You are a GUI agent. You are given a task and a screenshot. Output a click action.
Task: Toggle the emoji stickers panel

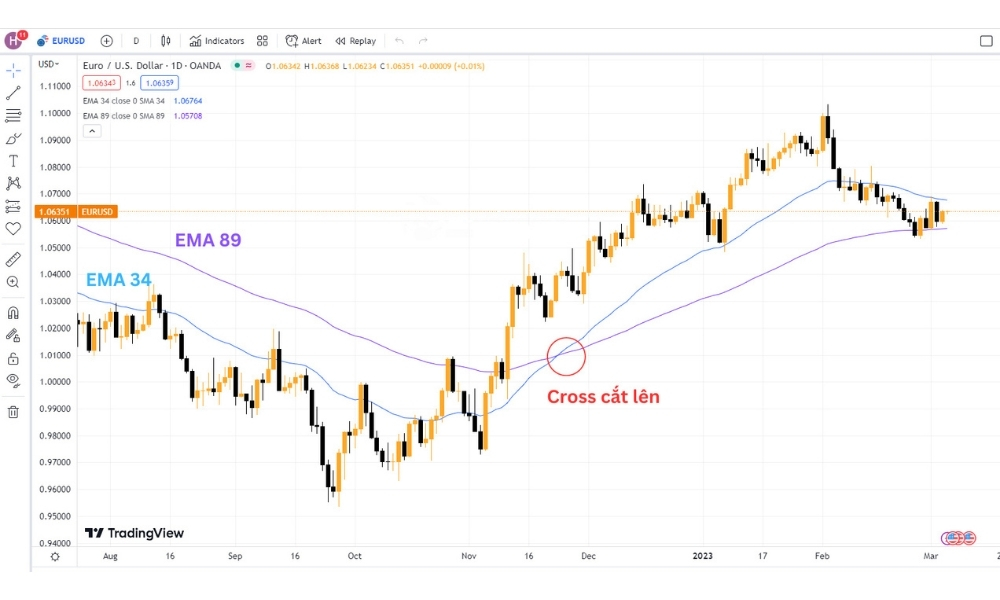coord(13,227)
